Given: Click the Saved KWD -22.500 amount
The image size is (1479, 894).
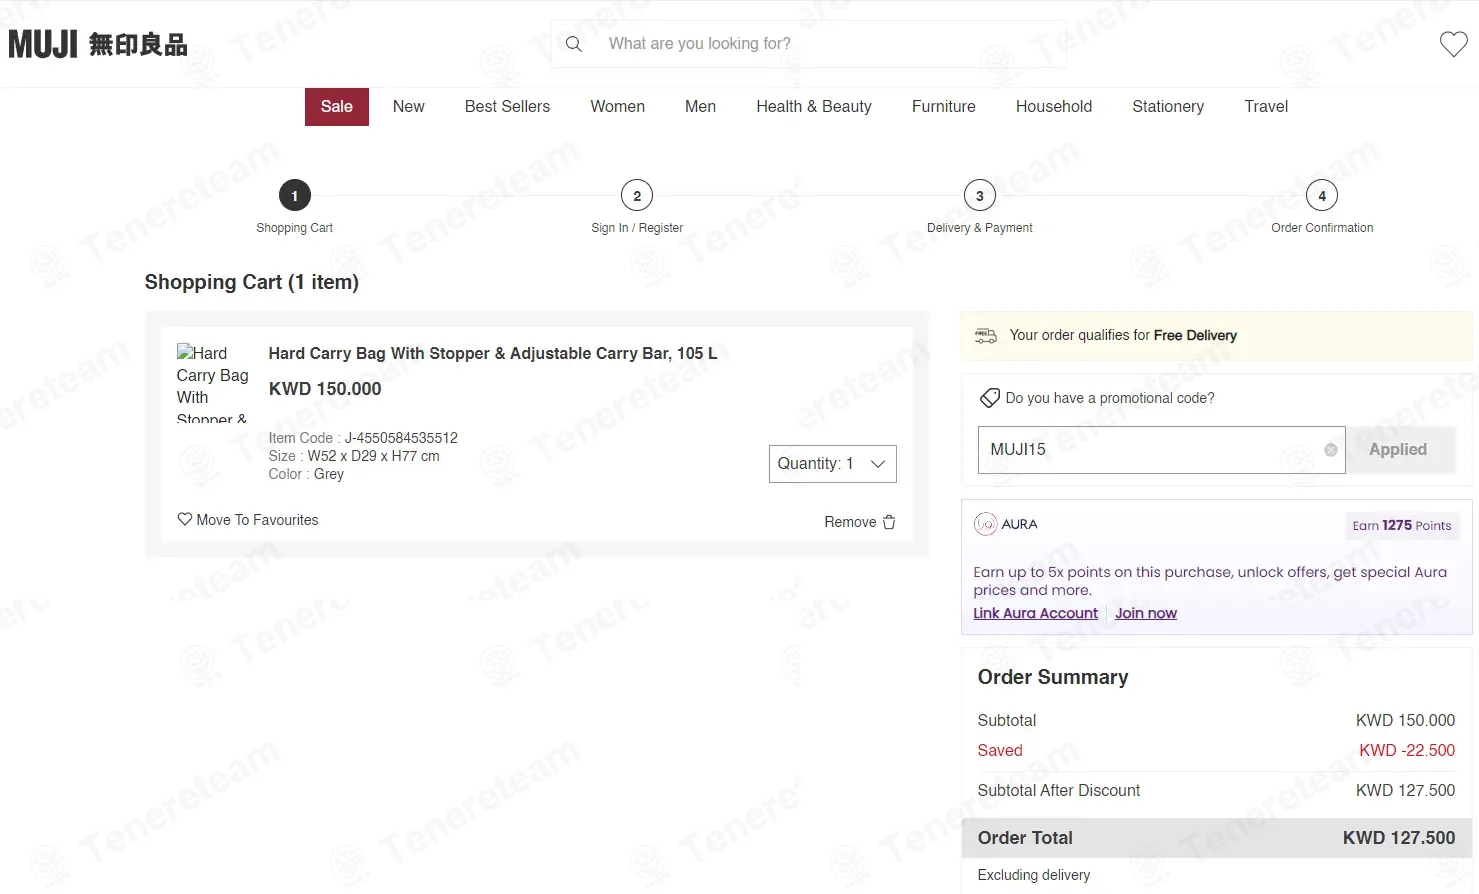Looking at the screenshot, I should [1407, 750].
